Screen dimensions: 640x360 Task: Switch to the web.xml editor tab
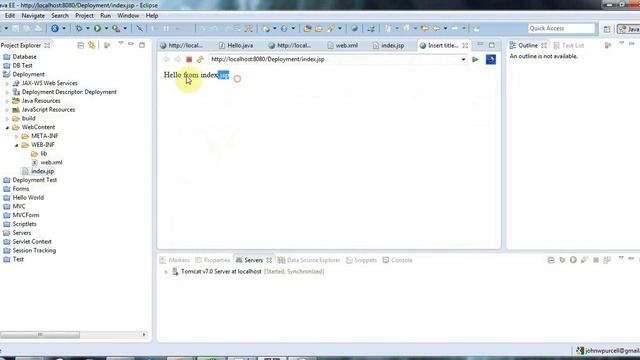[343, 45]
